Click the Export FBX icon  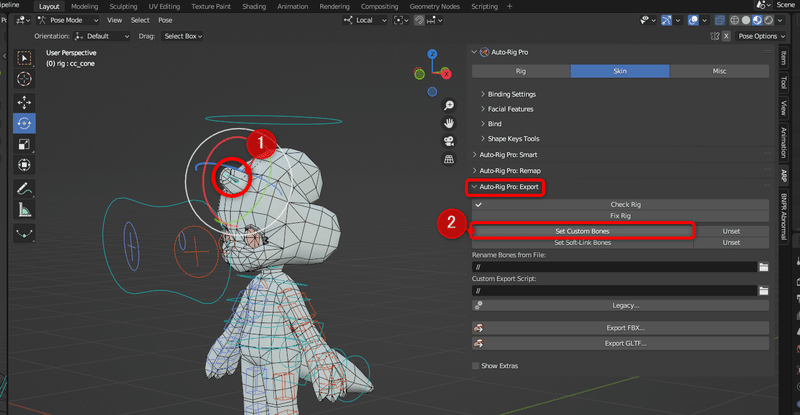click(479, 328)
